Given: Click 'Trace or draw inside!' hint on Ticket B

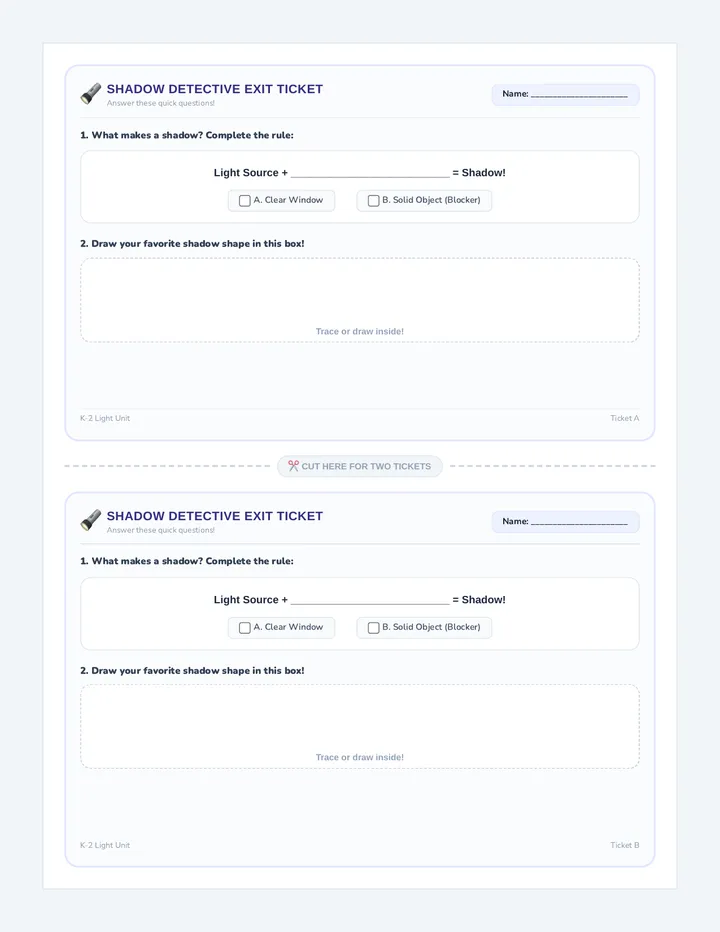Looking at the screenshot, I should tap(360, 757).
